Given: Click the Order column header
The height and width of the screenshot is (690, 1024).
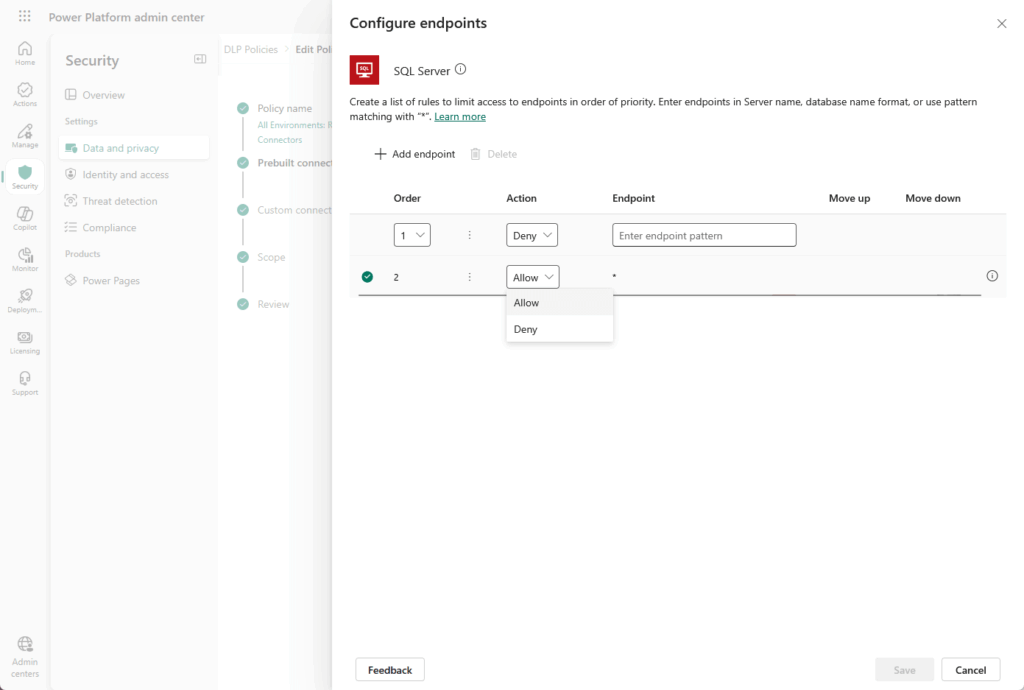Looking at the screenshot, I should click(x=407, y=198).
